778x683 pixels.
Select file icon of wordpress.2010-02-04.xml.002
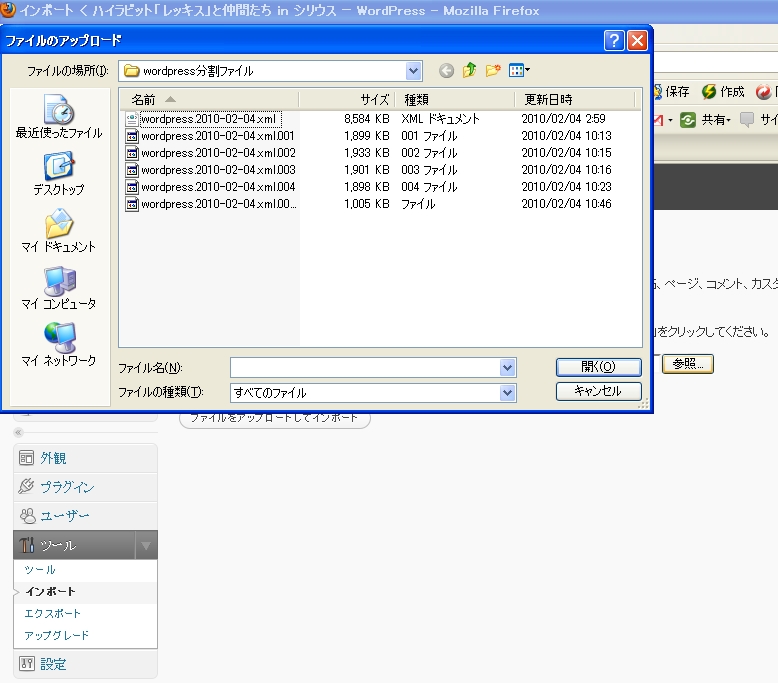(x=131, y=153)
